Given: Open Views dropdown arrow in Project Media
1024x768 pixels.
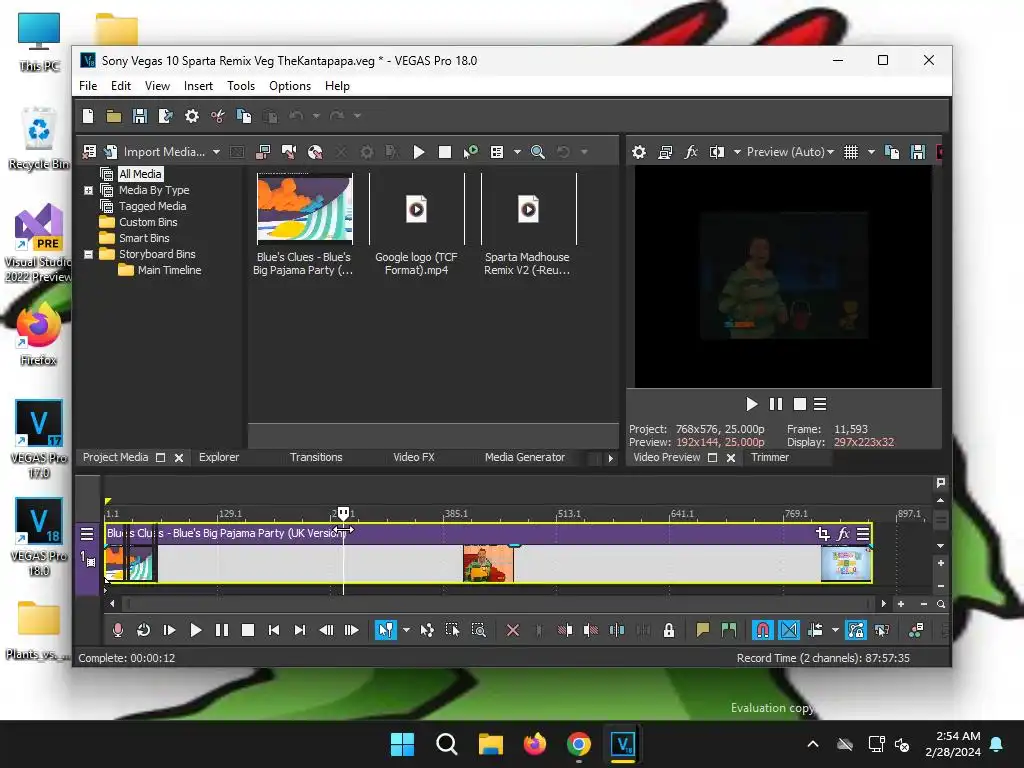Looking at the screenshot, I should [517, 152].
